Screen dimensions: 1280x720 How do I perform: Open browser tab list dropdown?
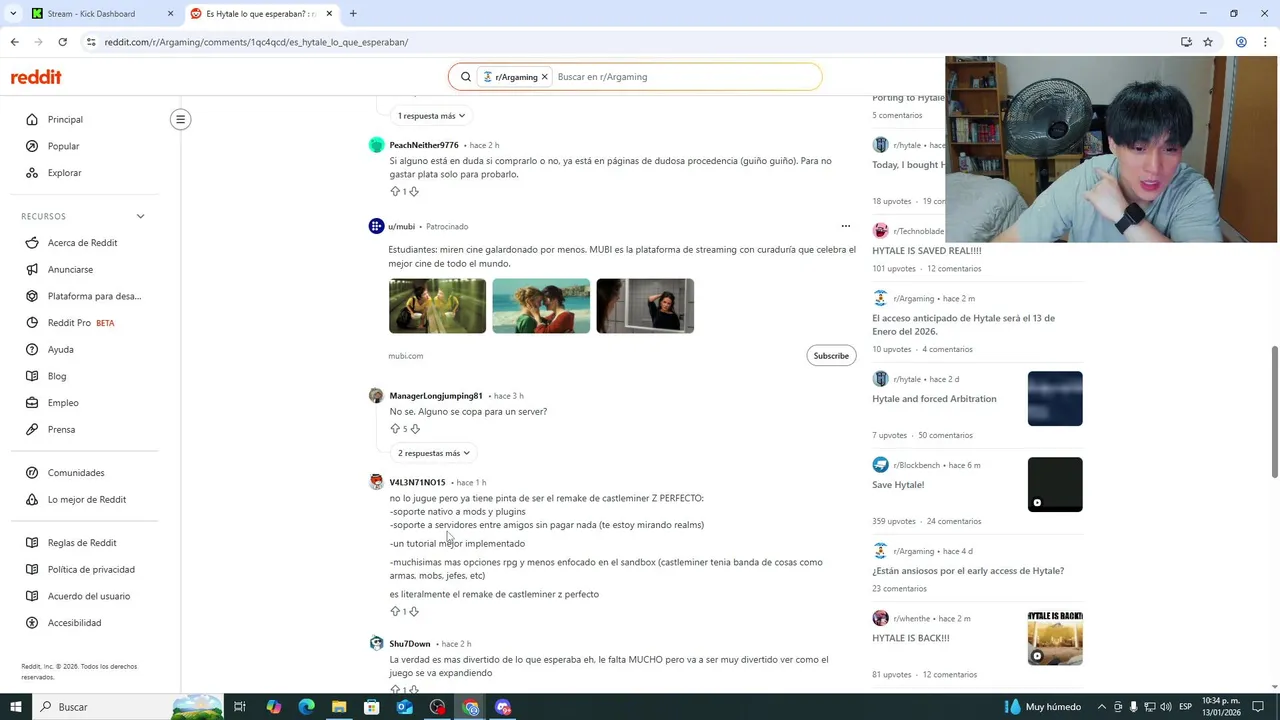[13, 13]
